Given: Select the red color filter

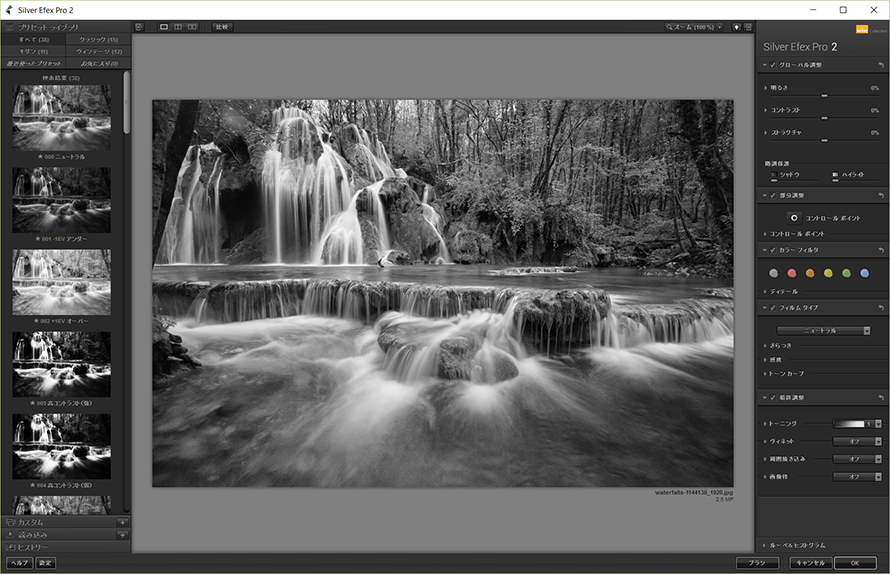Looking at the screenshot, I should [792, 274].
